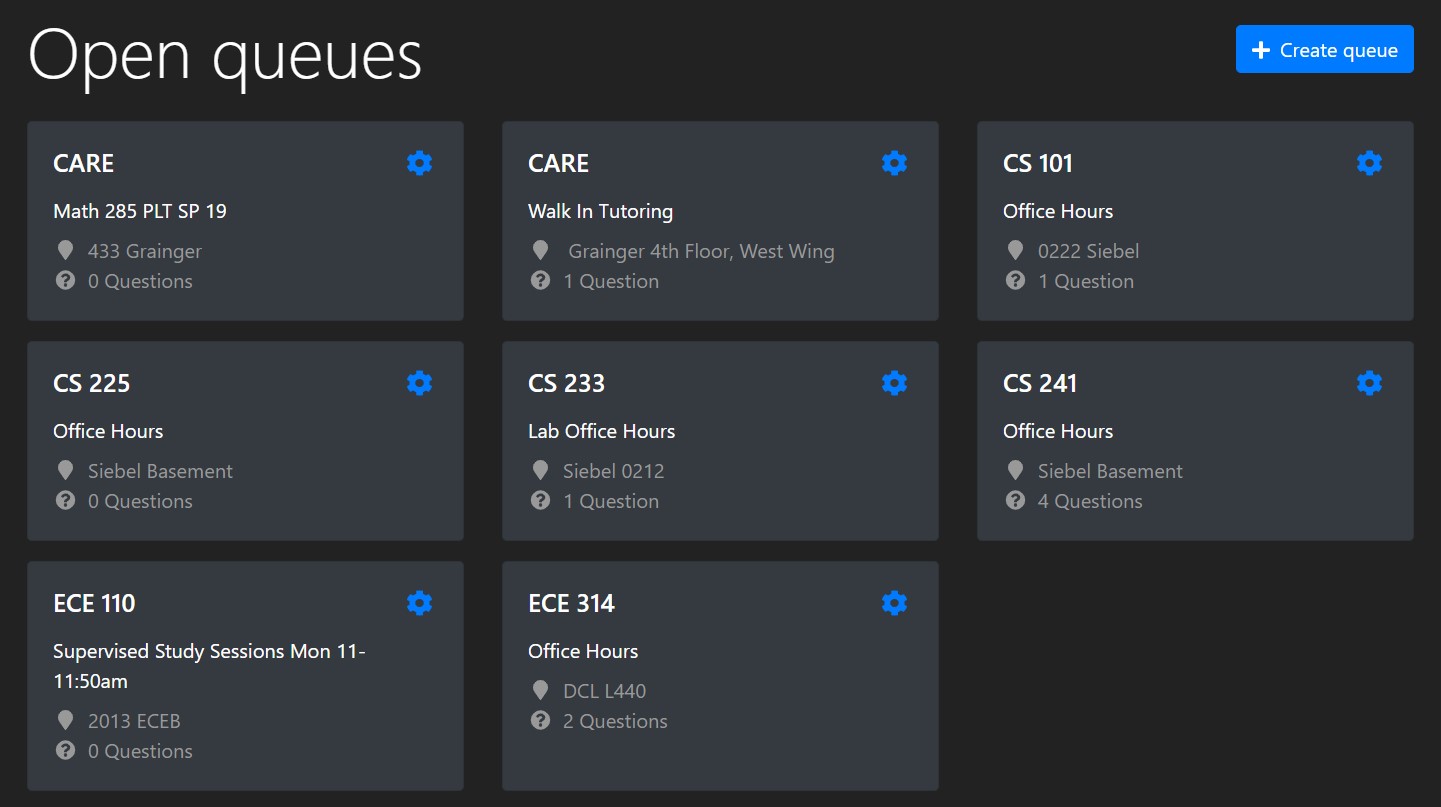This screenshot has width=1441, height=807.
Task: Open the CS 241 Office Hours queue
Action: click(x=1195, y=441)
